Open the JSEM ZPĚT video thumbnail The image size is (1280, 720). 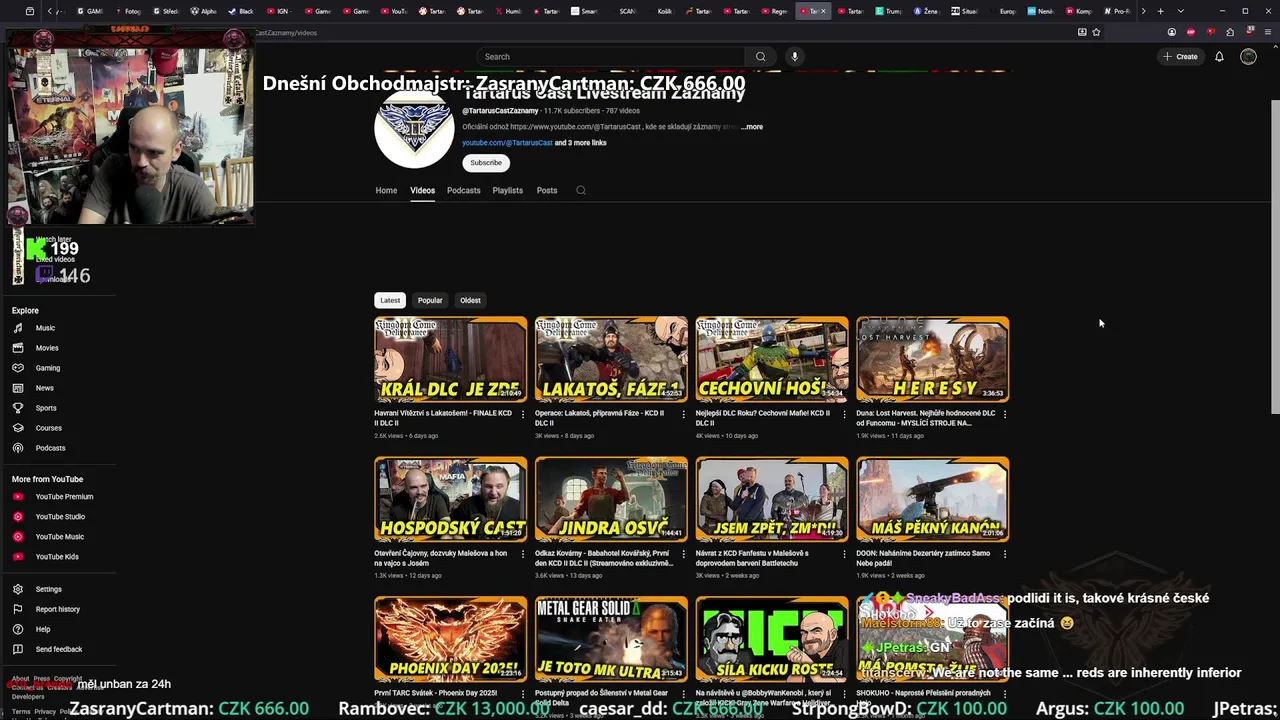[772, 499]
